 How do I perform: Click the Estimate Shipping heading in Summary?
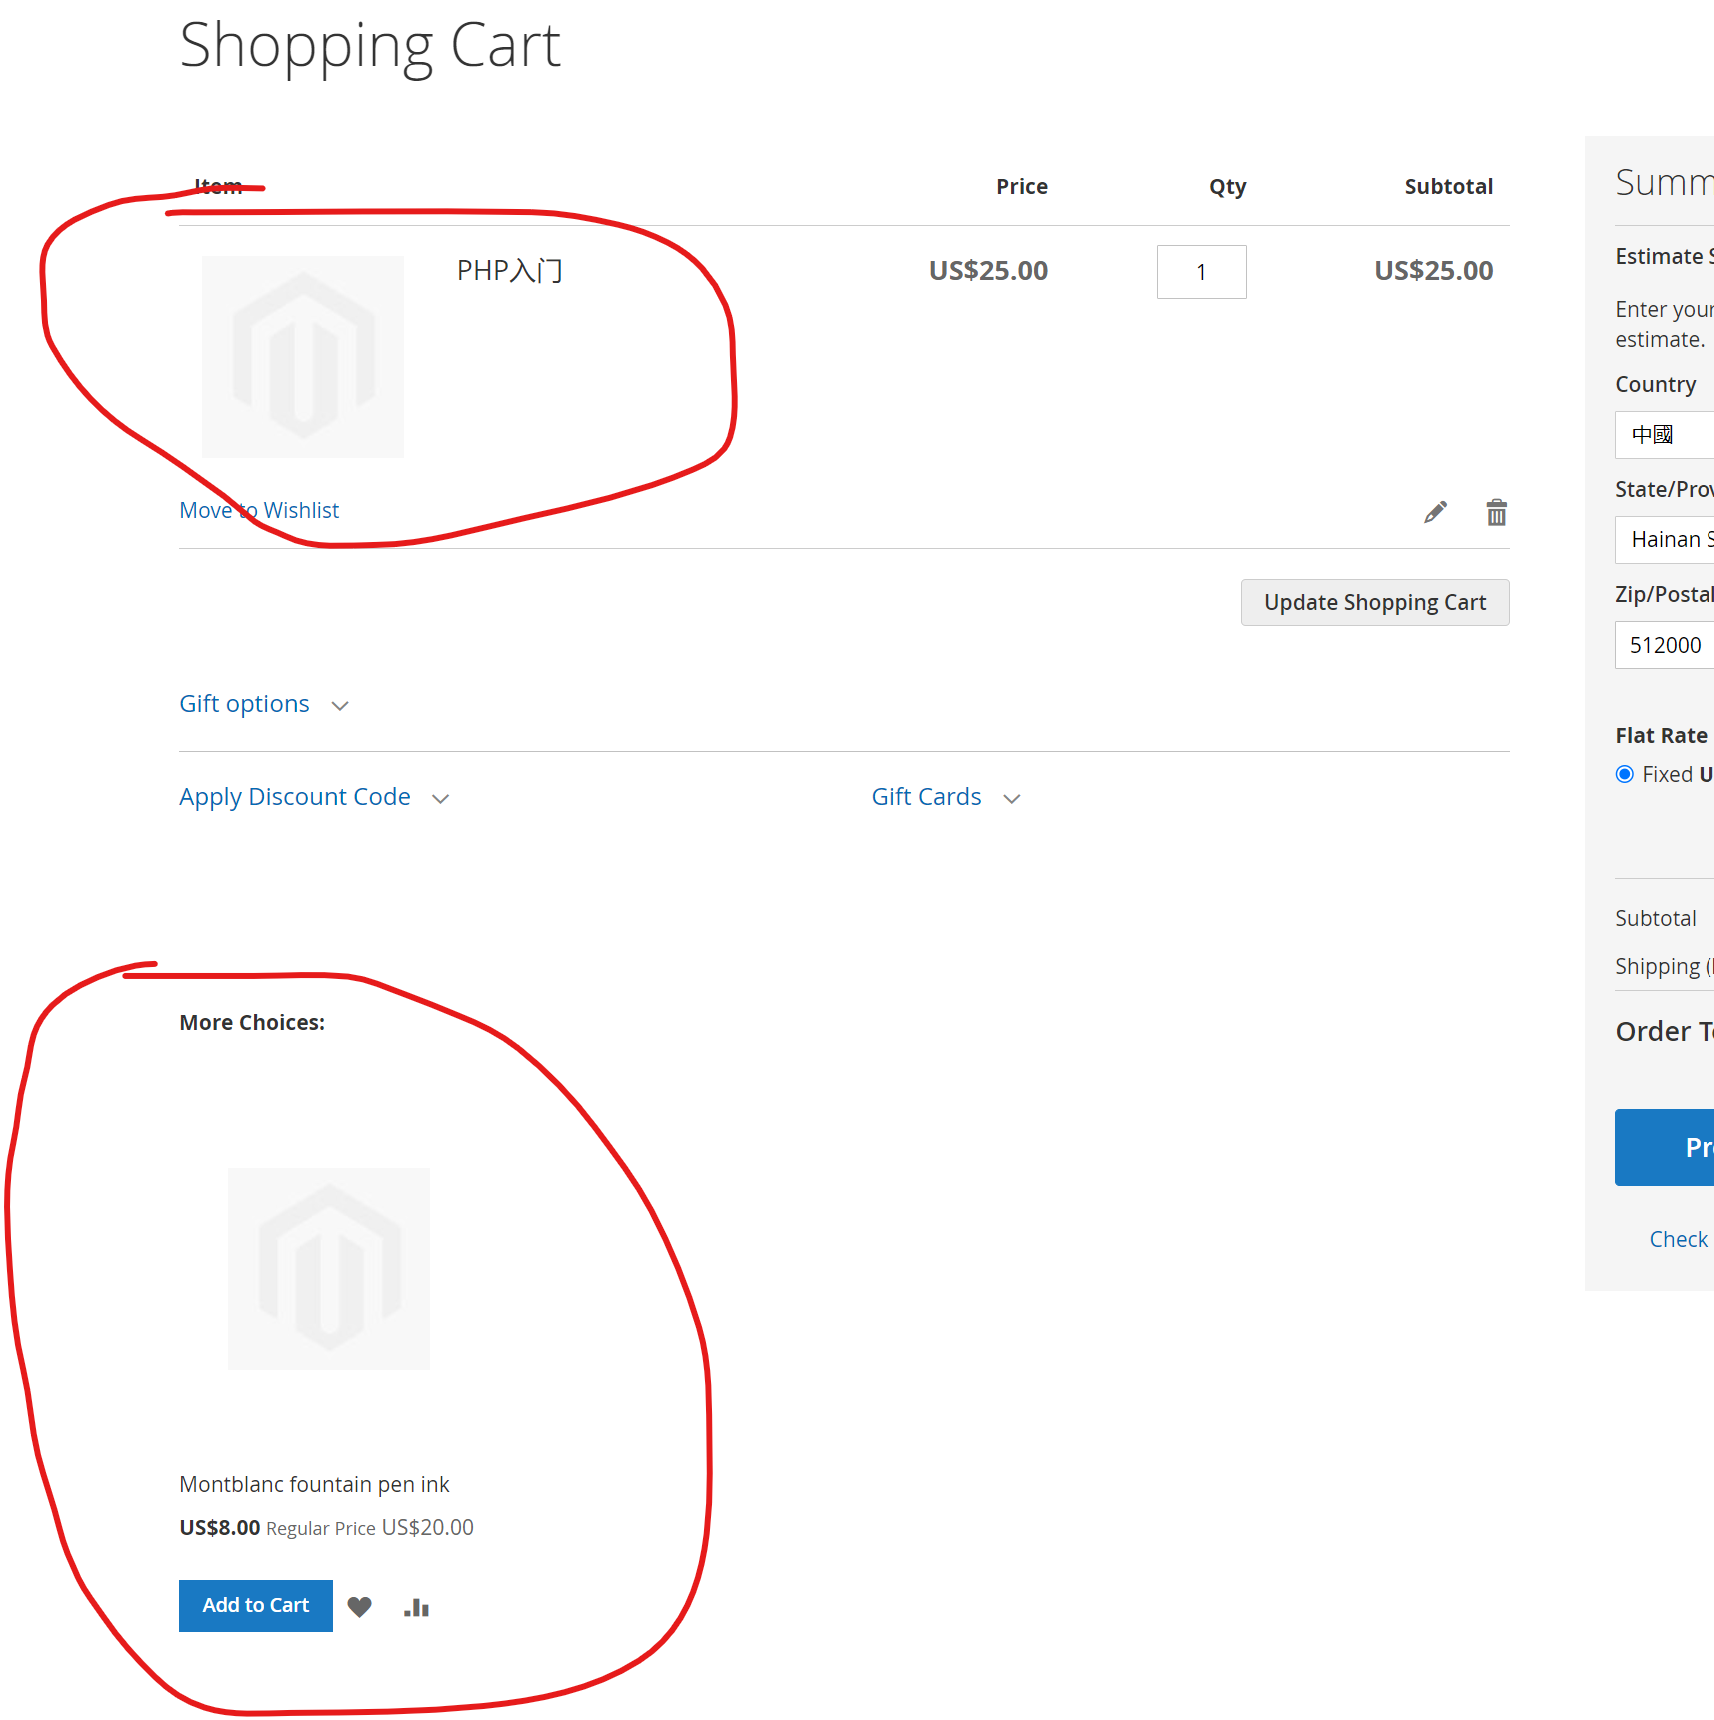click(1664, 256)
